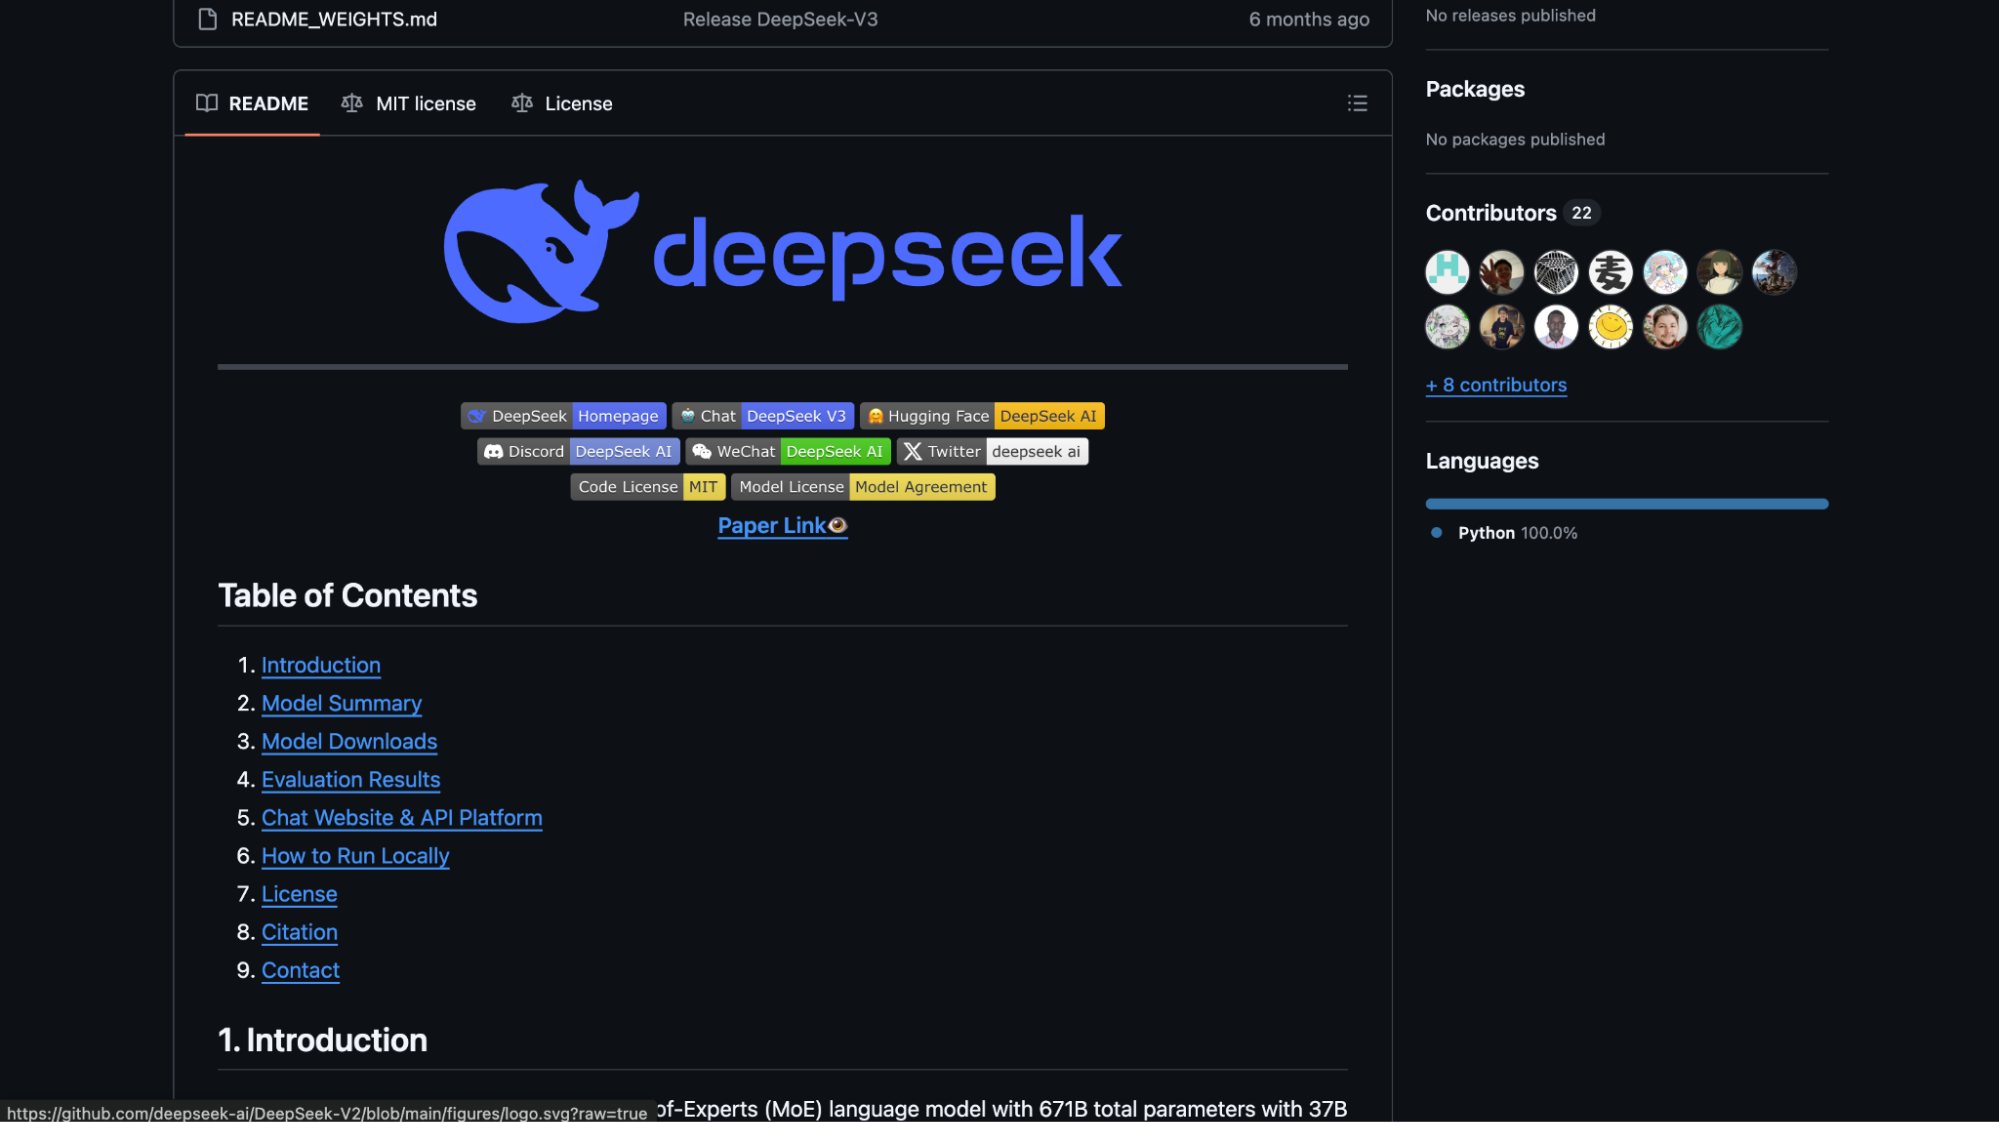1999x1123 pixels.
Task: Open first contributor avatar with teal H
Action: pos(1447,272)
